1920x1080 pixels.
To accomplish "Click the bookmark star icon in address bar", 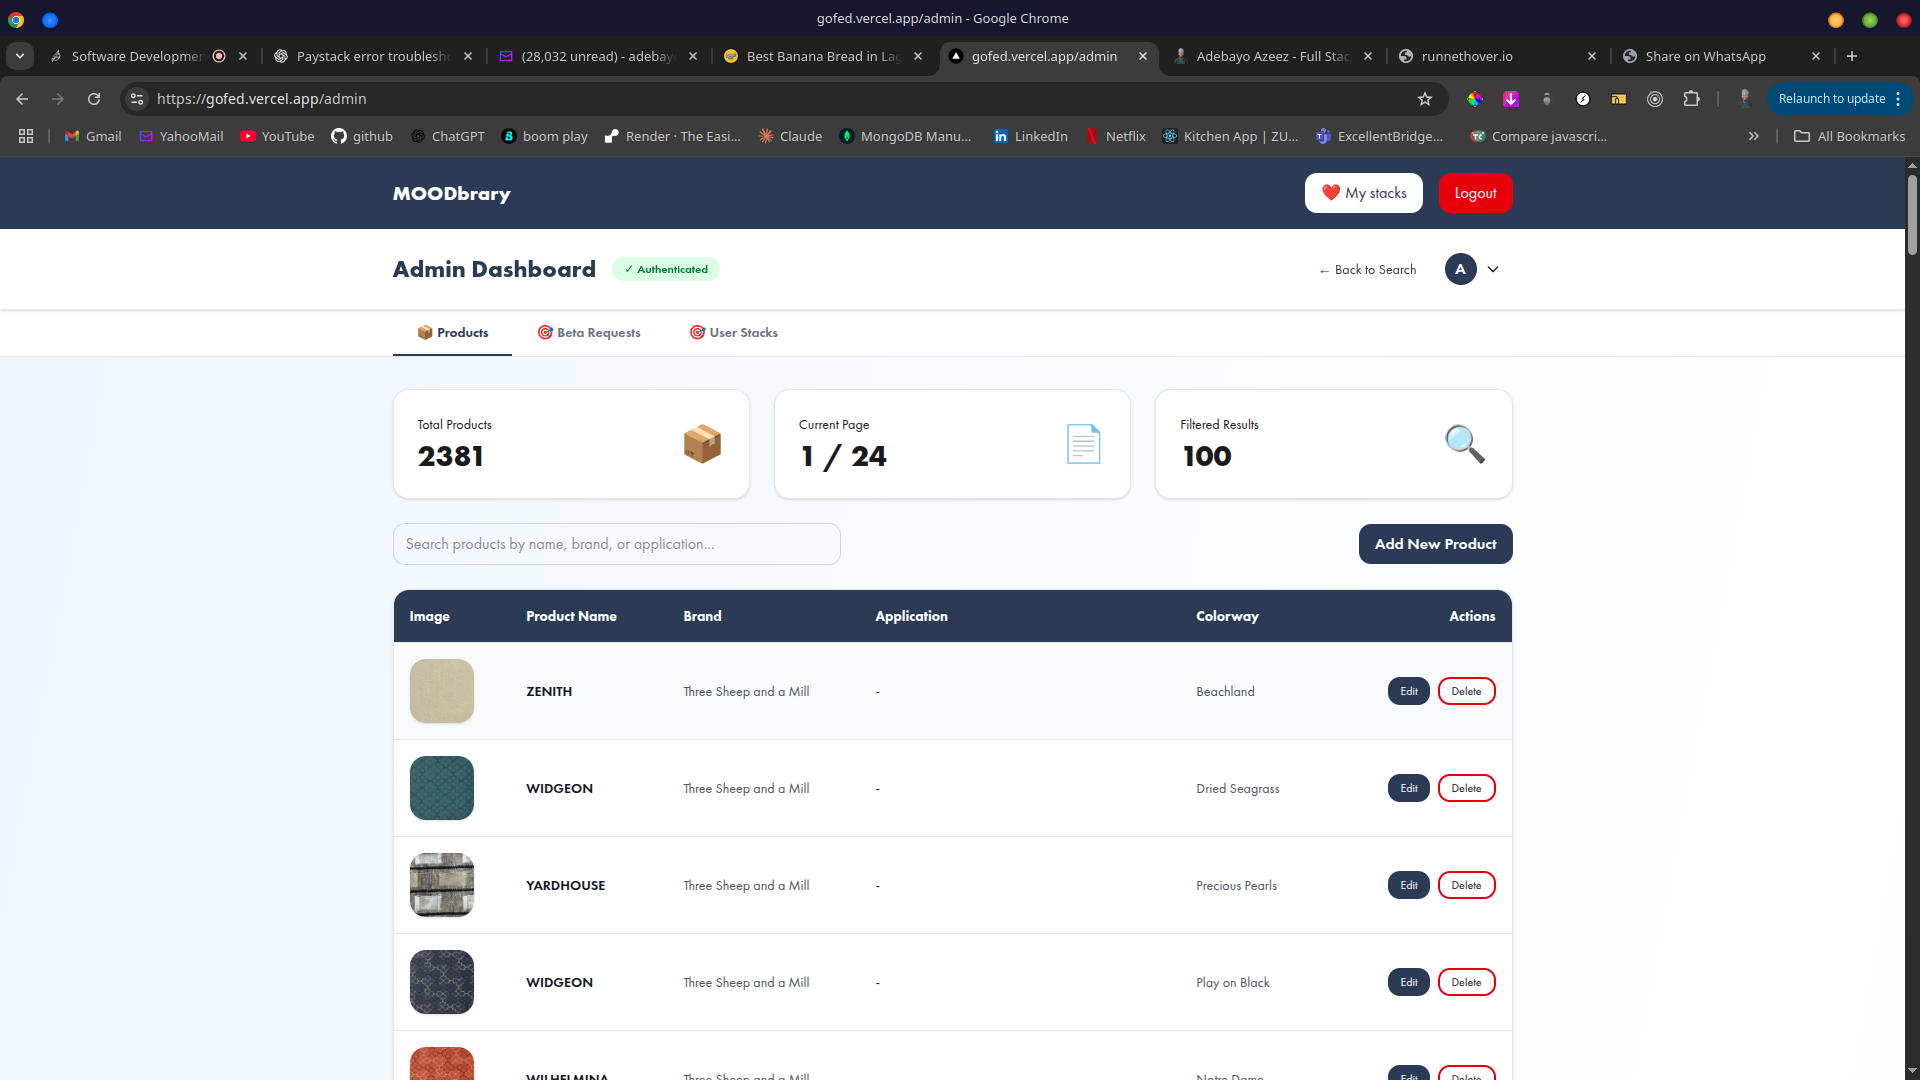I will (x=1425, y=99).
